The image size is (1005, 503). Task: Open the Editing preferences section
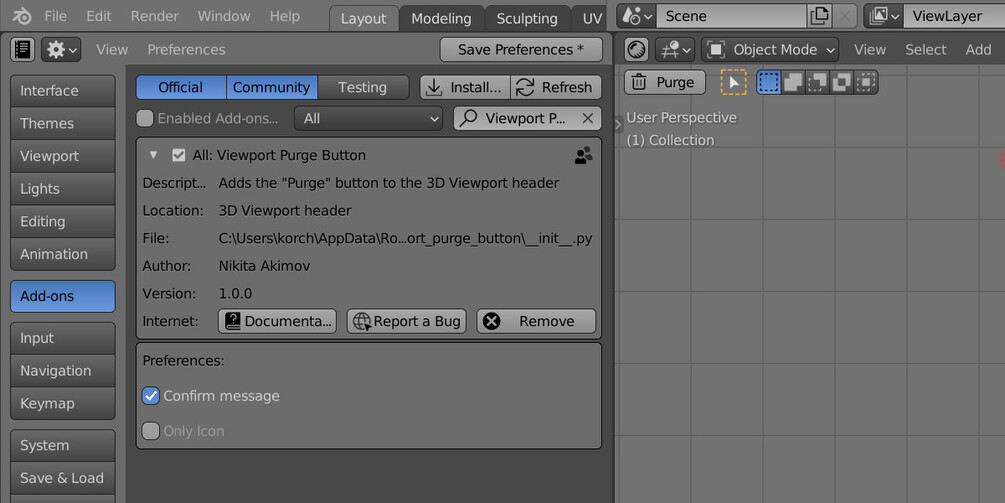63,222
